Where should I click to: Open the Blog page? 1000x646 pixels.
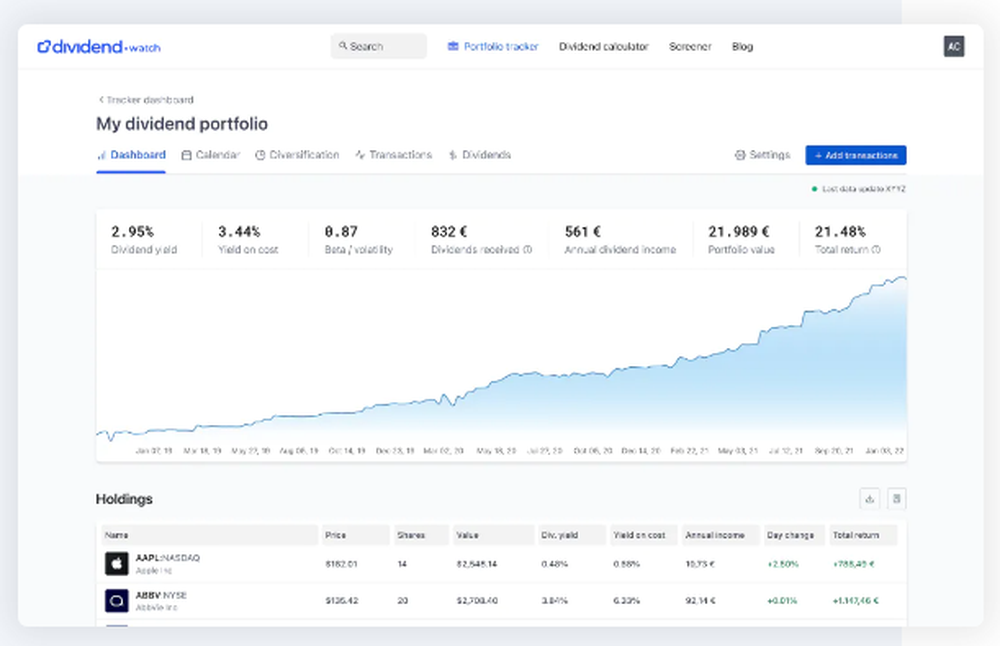click(x=742, y=46)
